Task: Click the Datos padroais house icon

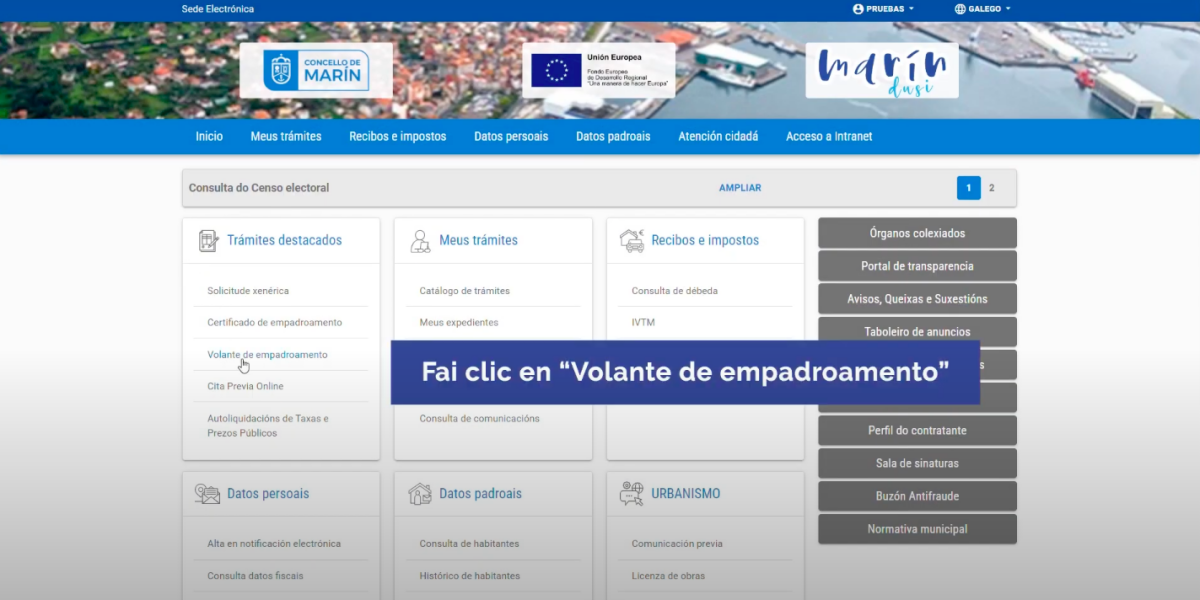Action: coord(420,493)
